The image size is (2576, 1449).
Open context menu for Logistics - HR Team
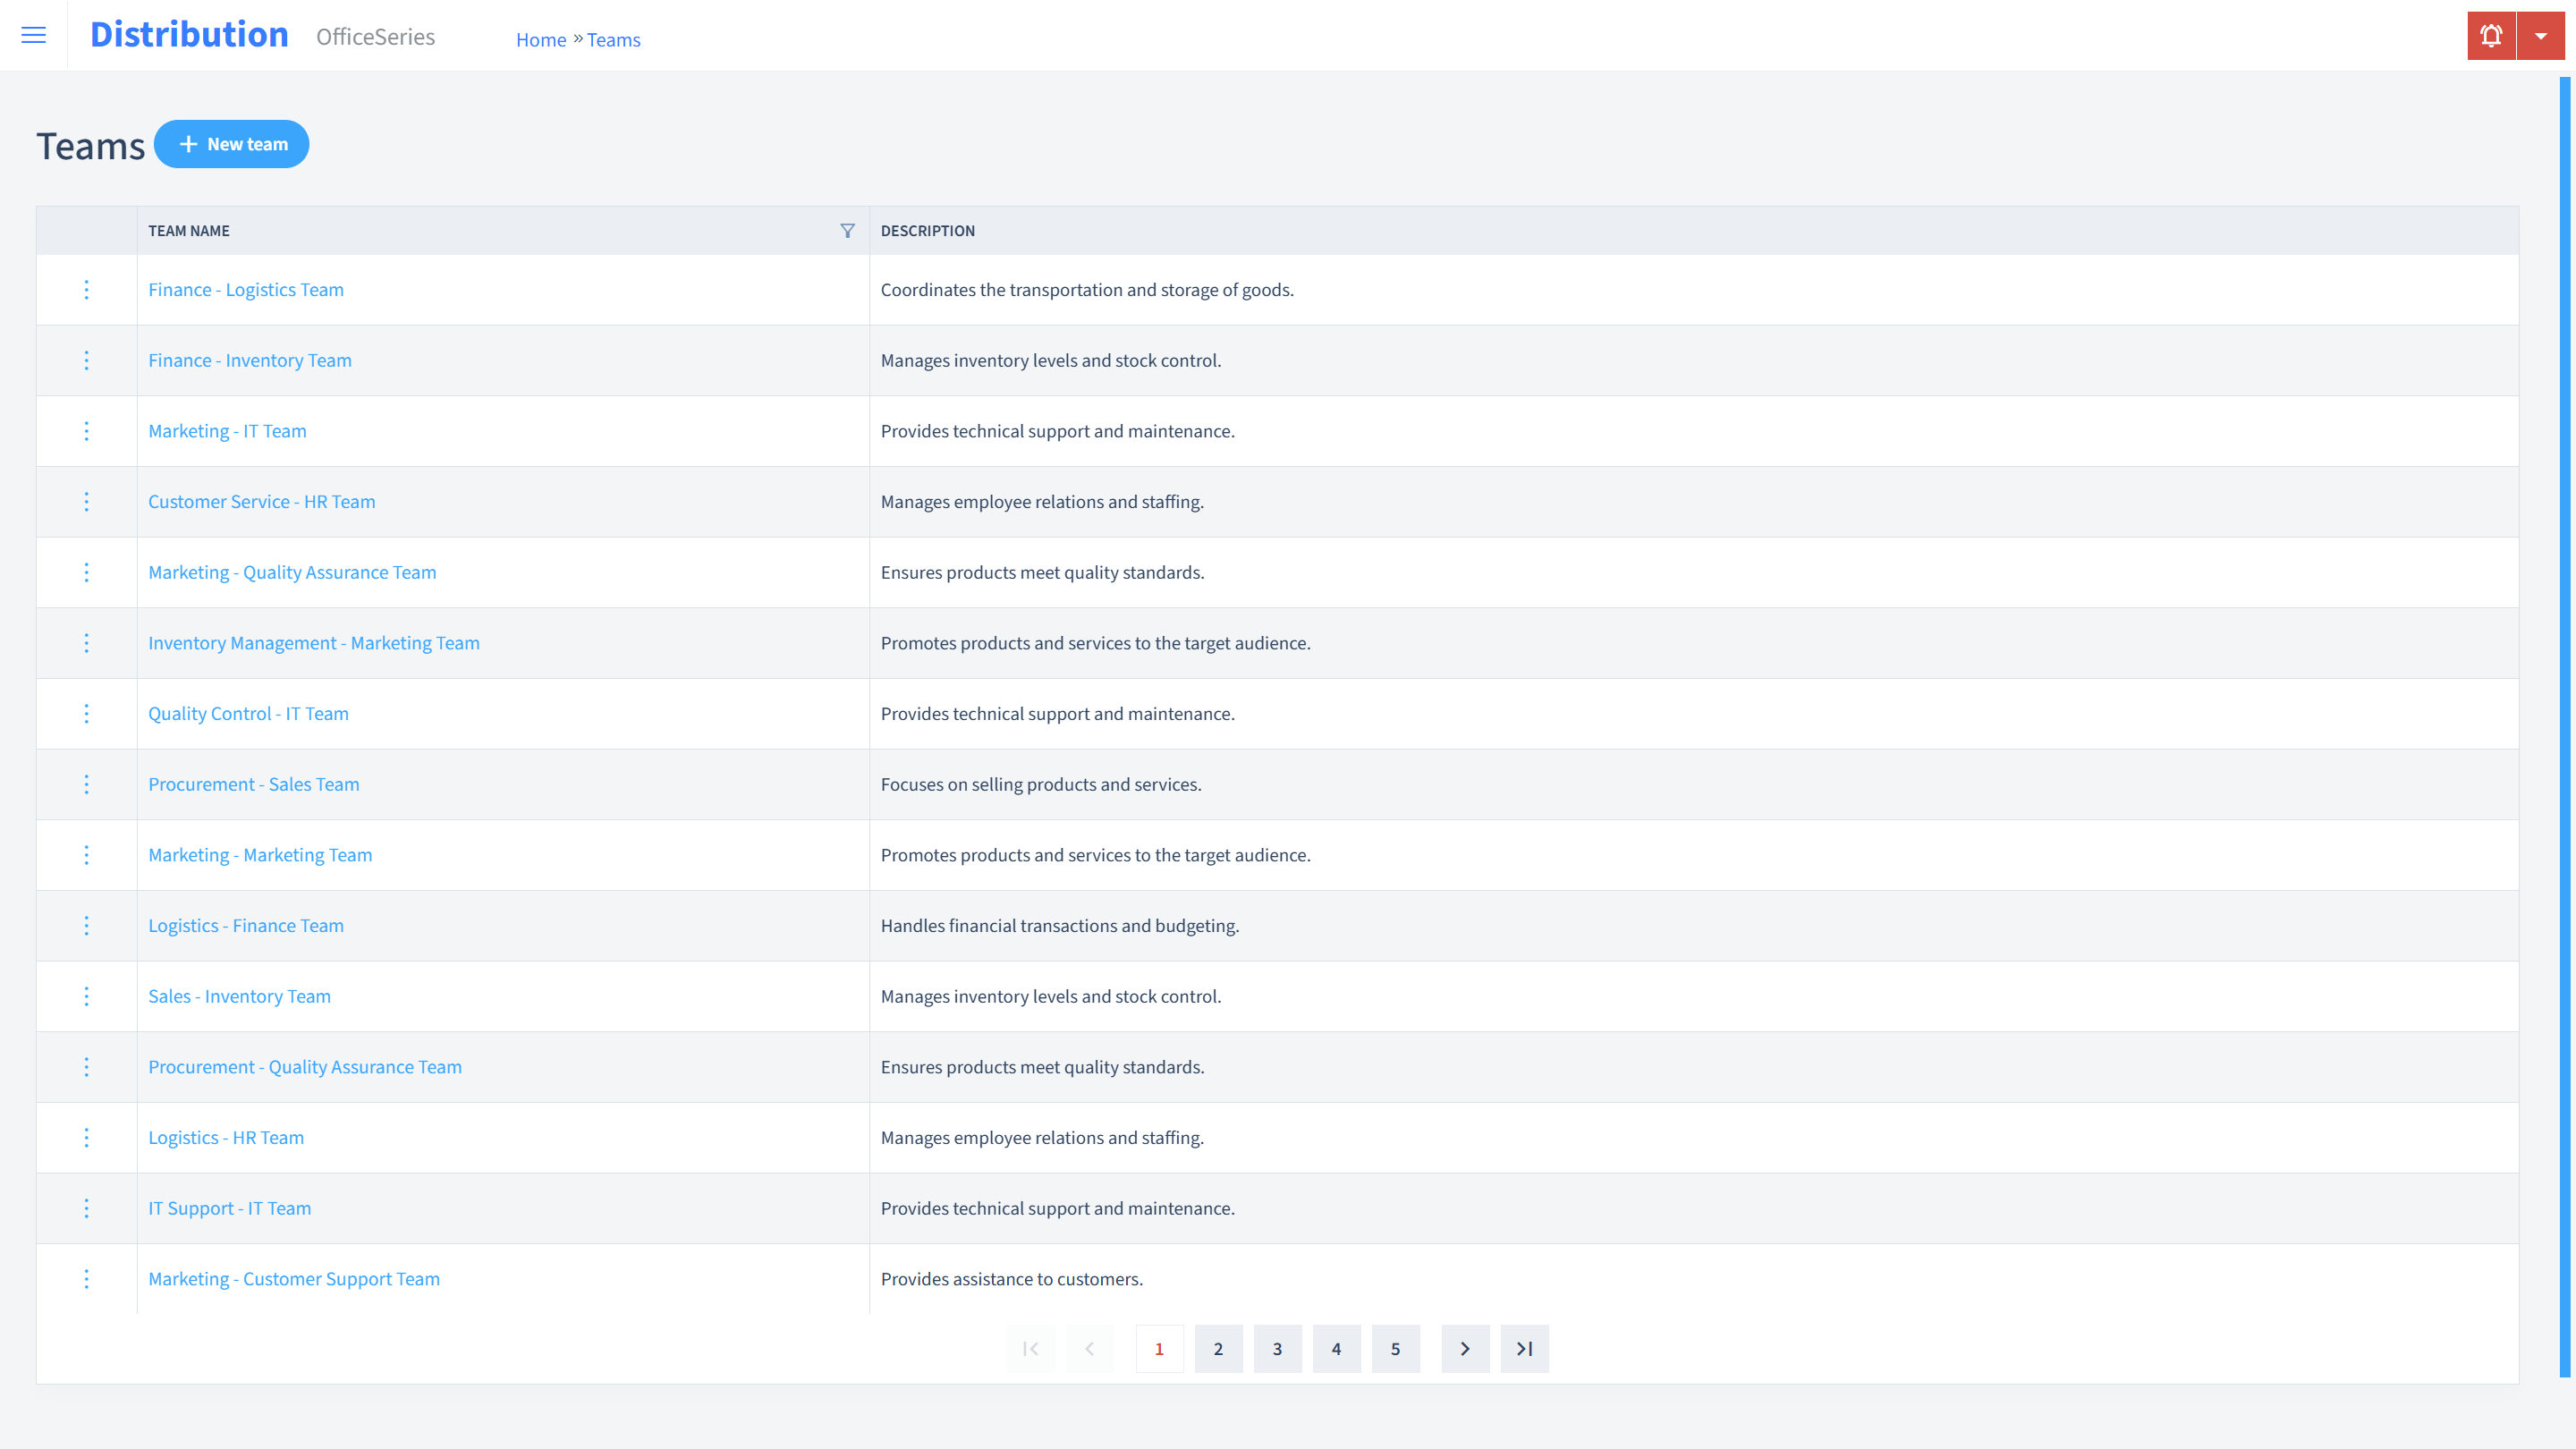pos(85,1138)
